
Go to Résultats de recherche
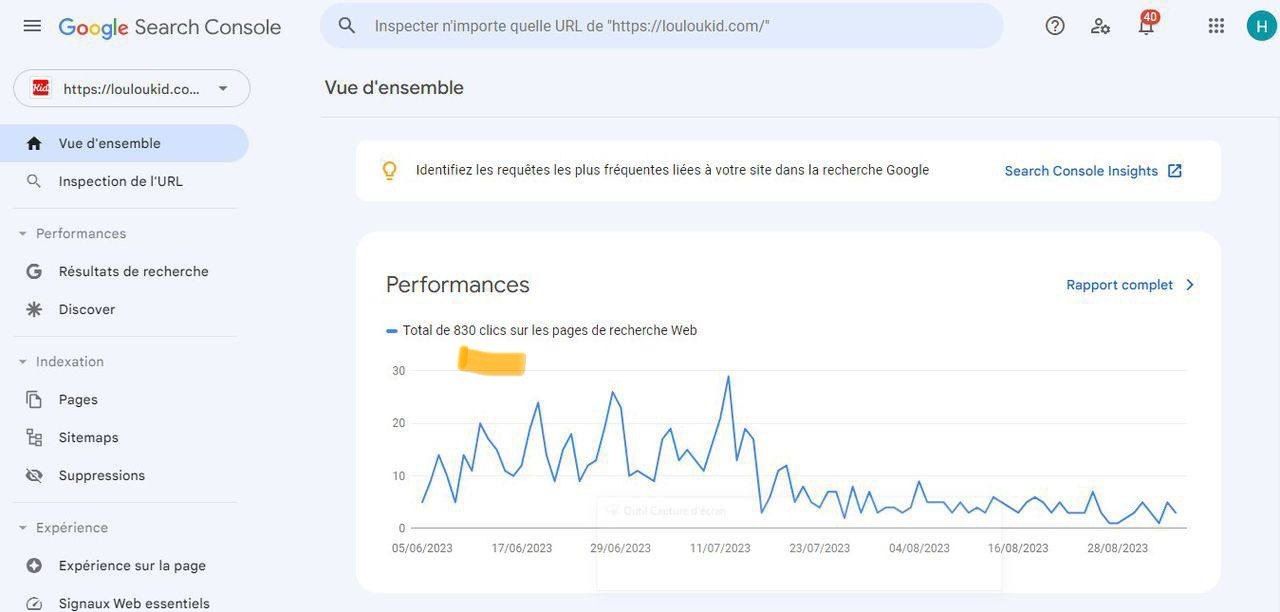(x=133, y=272)
